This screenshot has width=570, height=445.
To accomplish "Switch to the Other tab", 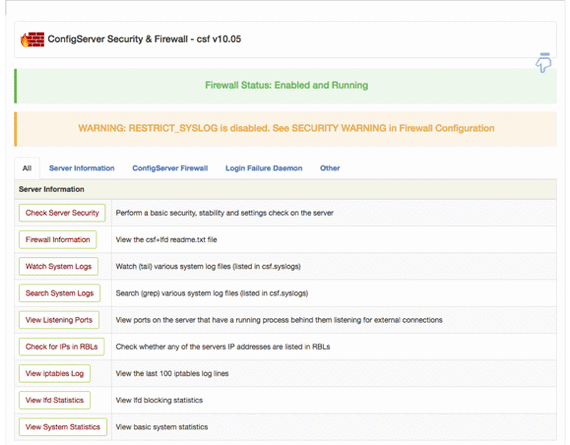I will tap(330, 168).
